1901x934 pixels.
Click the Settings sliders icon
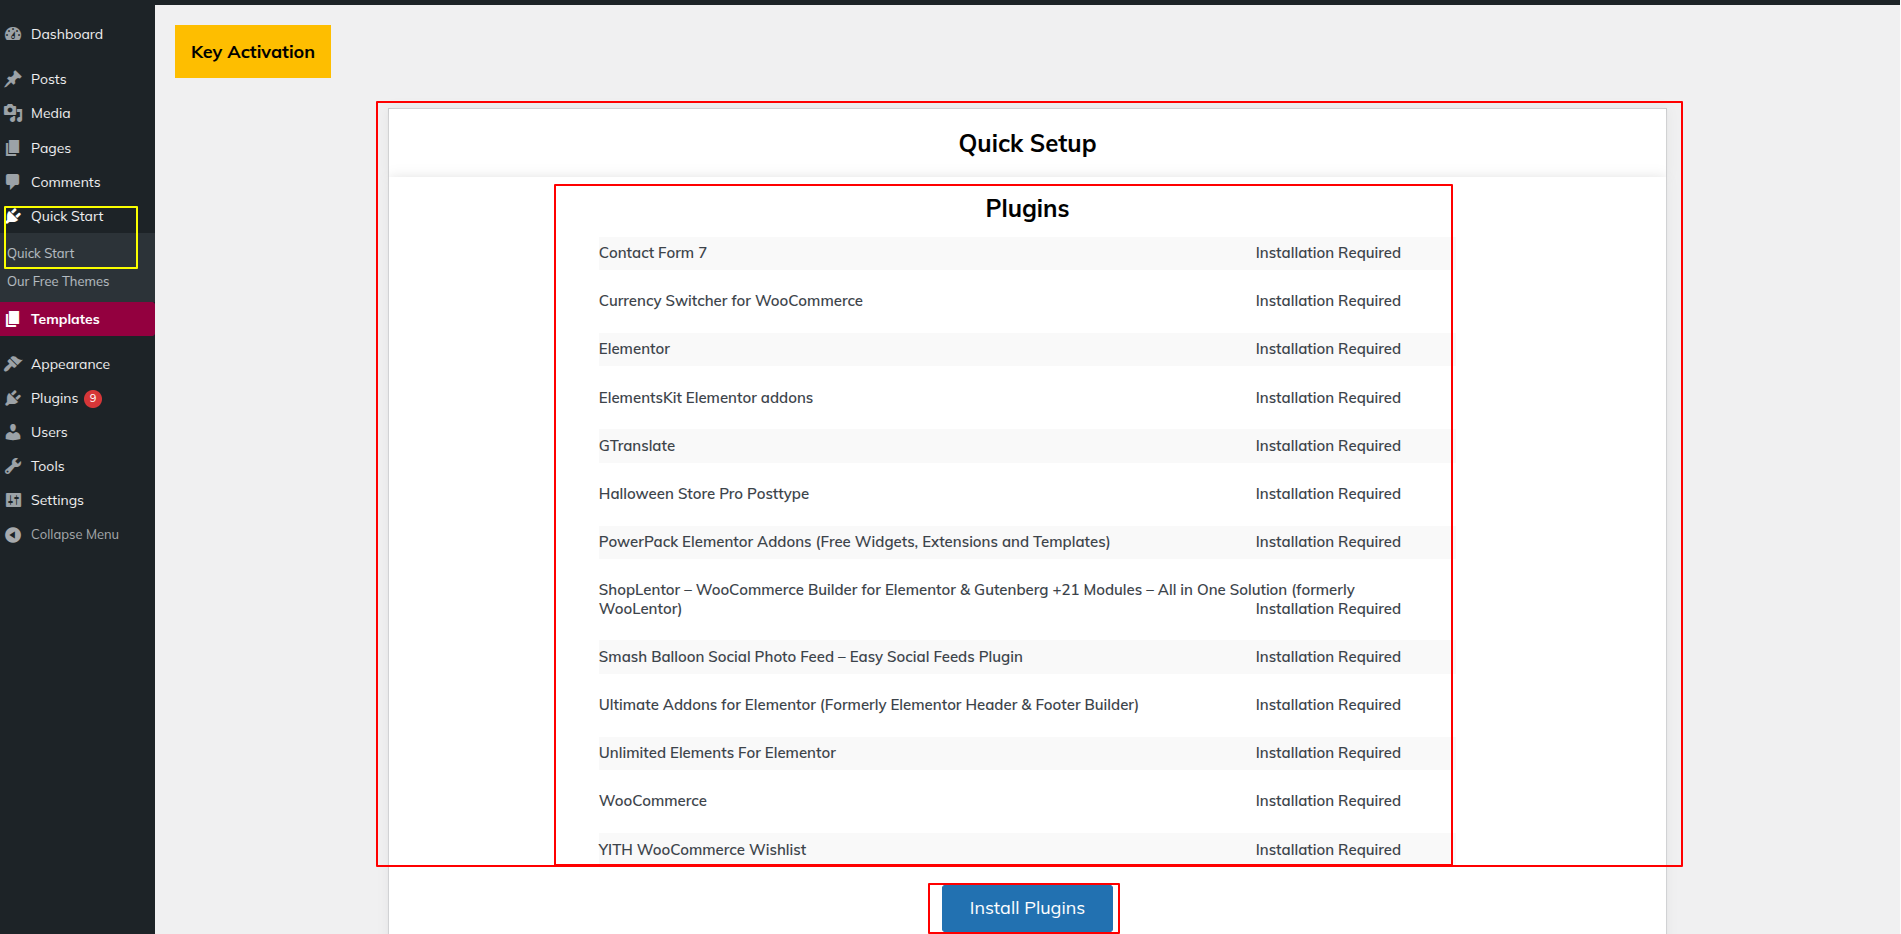coord(13,500)
